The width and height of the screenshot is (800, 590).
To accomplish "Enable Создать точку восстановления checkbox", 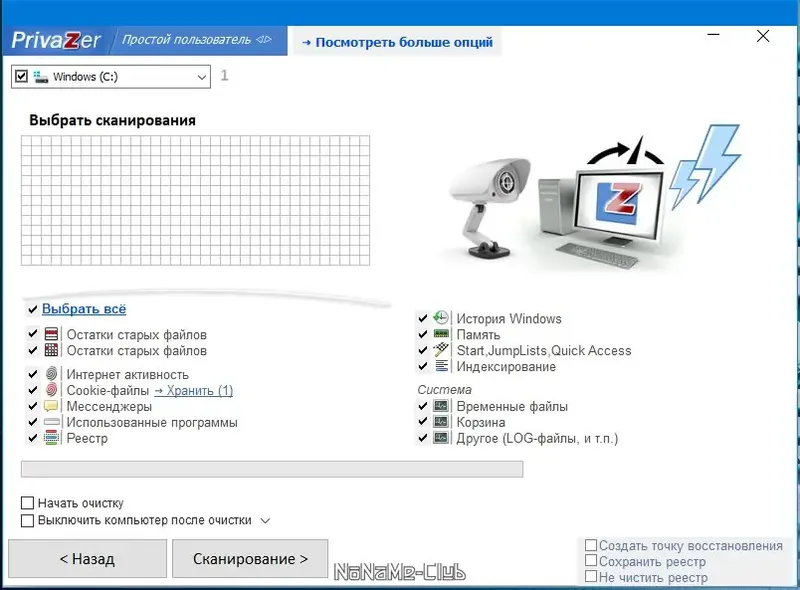I will (591, 545).
